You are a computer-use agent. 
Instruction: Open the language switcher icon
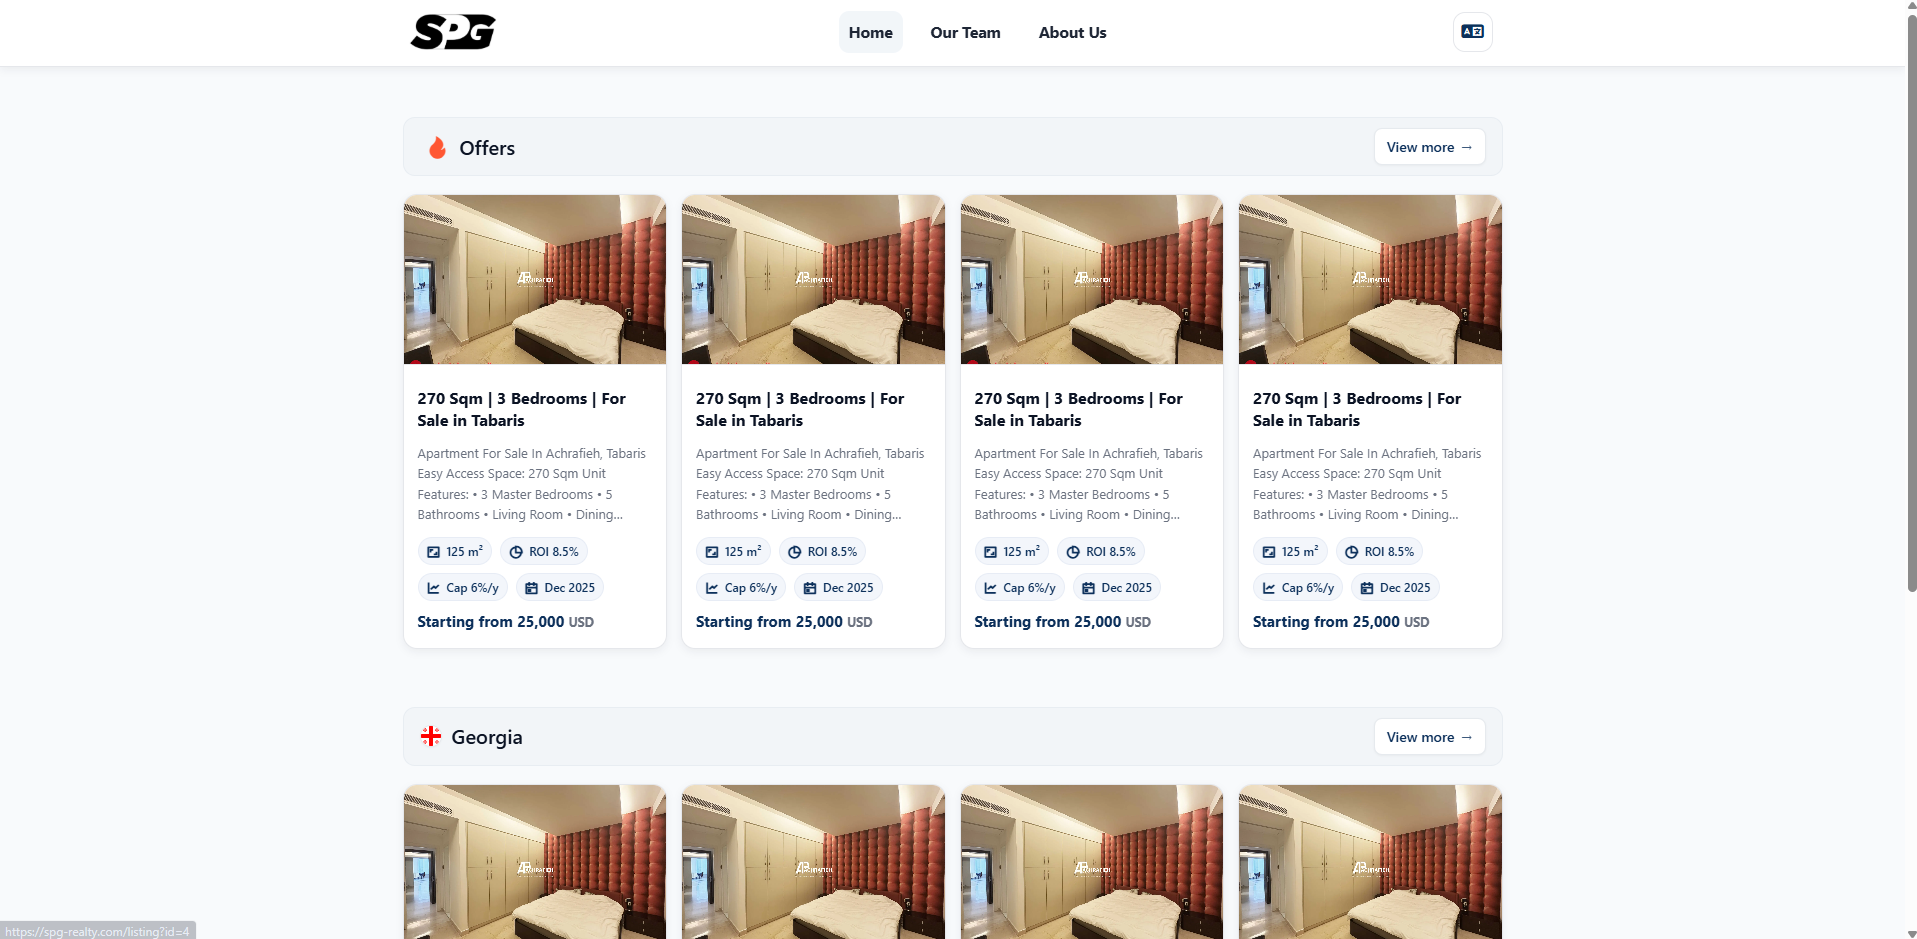(1472, 32)
